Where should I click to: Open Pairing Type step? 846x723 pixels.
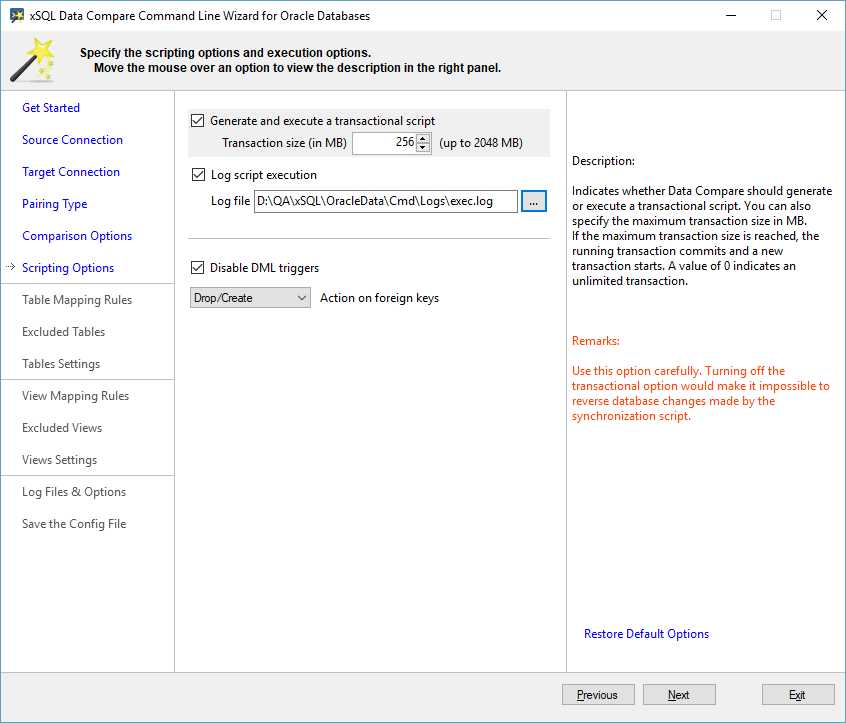click(x=54, y=204)
